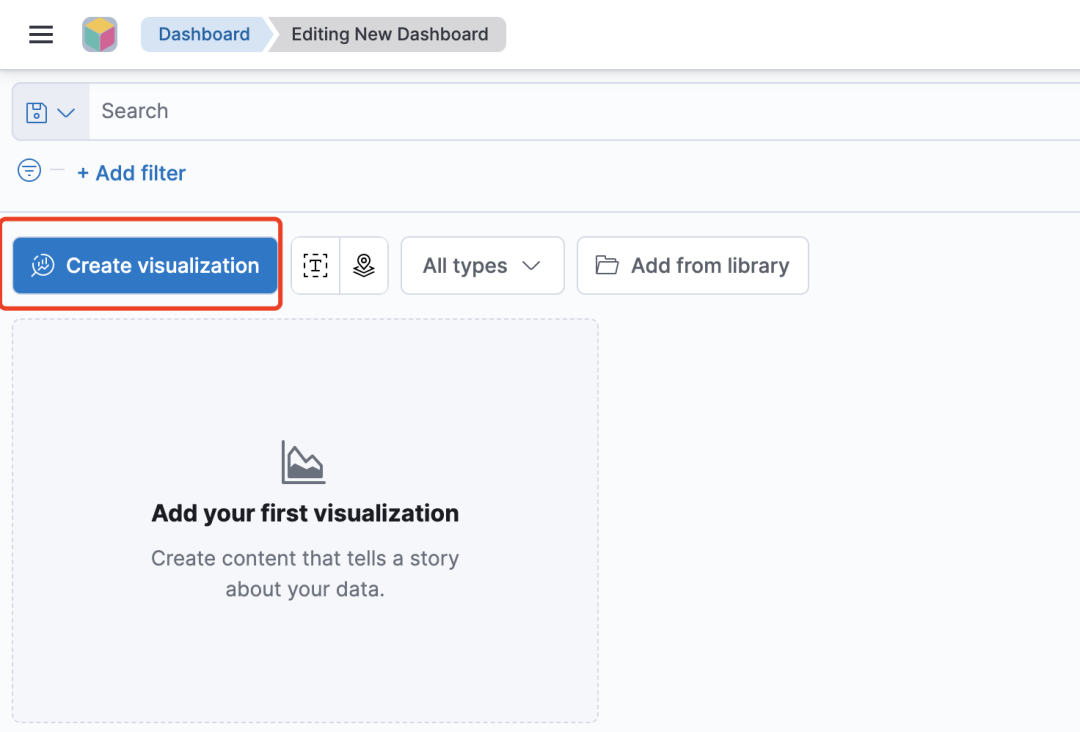Viewport: 1080px width, 732px height.
Task: Add a text panel with the T icon
Action: pos(315,266)
